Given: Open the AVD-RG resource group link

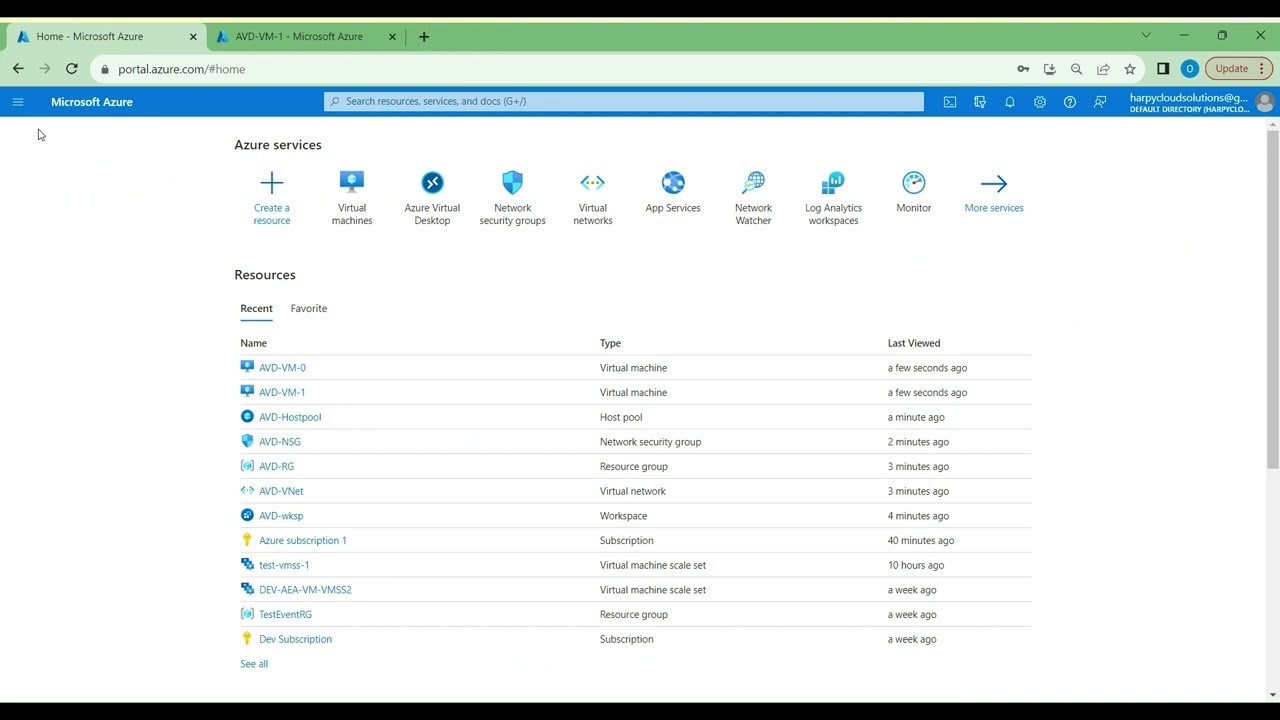Looking at the screenshot, I should [276, 467].
